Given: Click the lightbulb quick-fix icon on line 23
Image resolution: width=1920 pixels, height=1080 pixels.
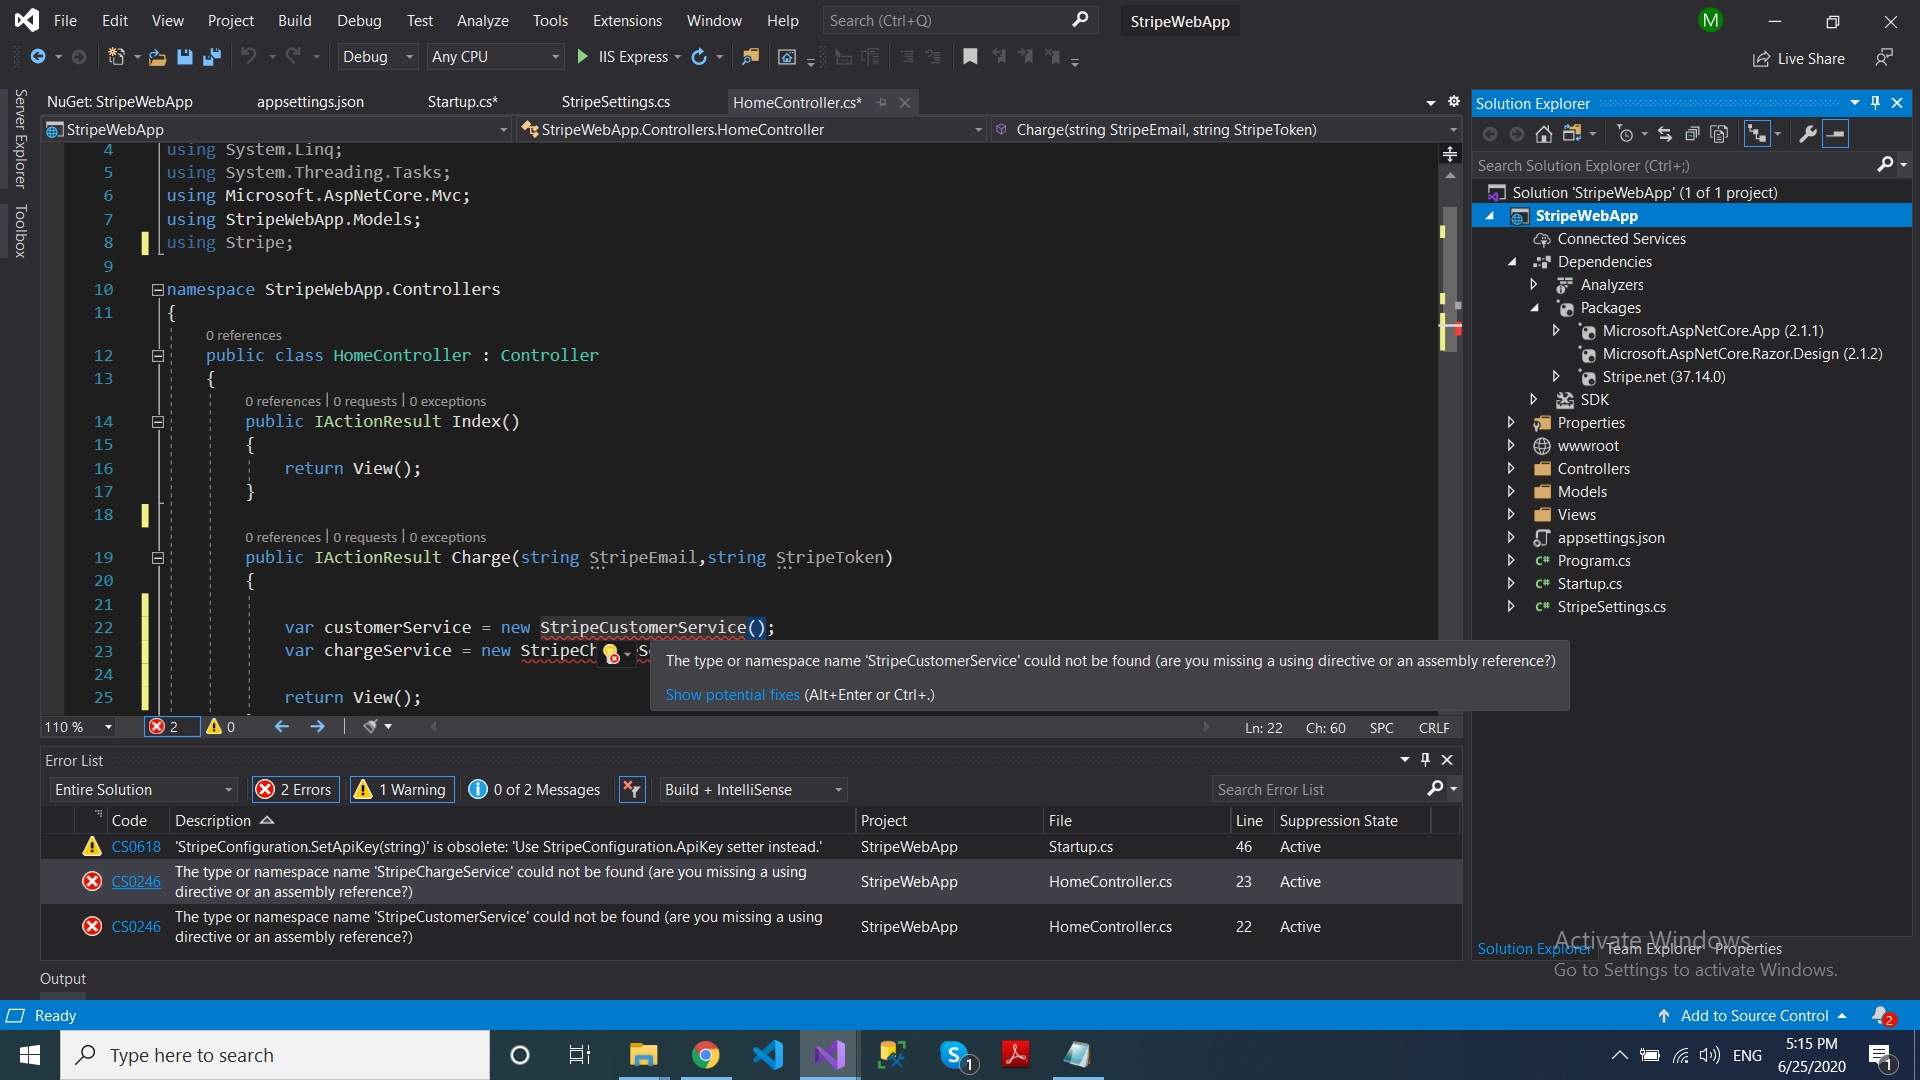Looking at the screenshot, I should [x=611, y=653].
